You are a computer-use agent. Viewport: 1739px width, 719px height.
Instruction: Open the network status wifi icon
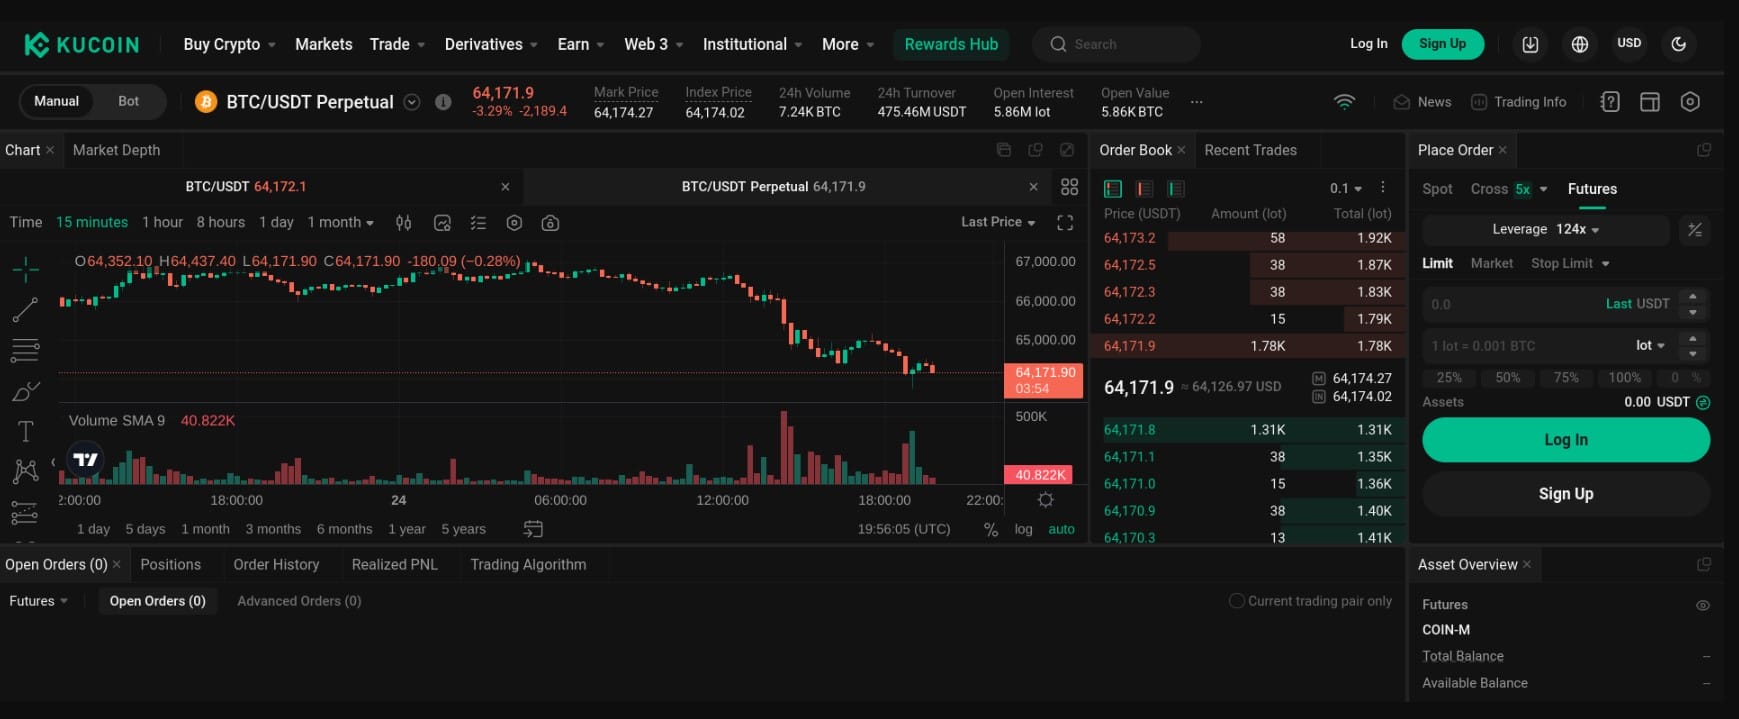(x=1345, y=102)
